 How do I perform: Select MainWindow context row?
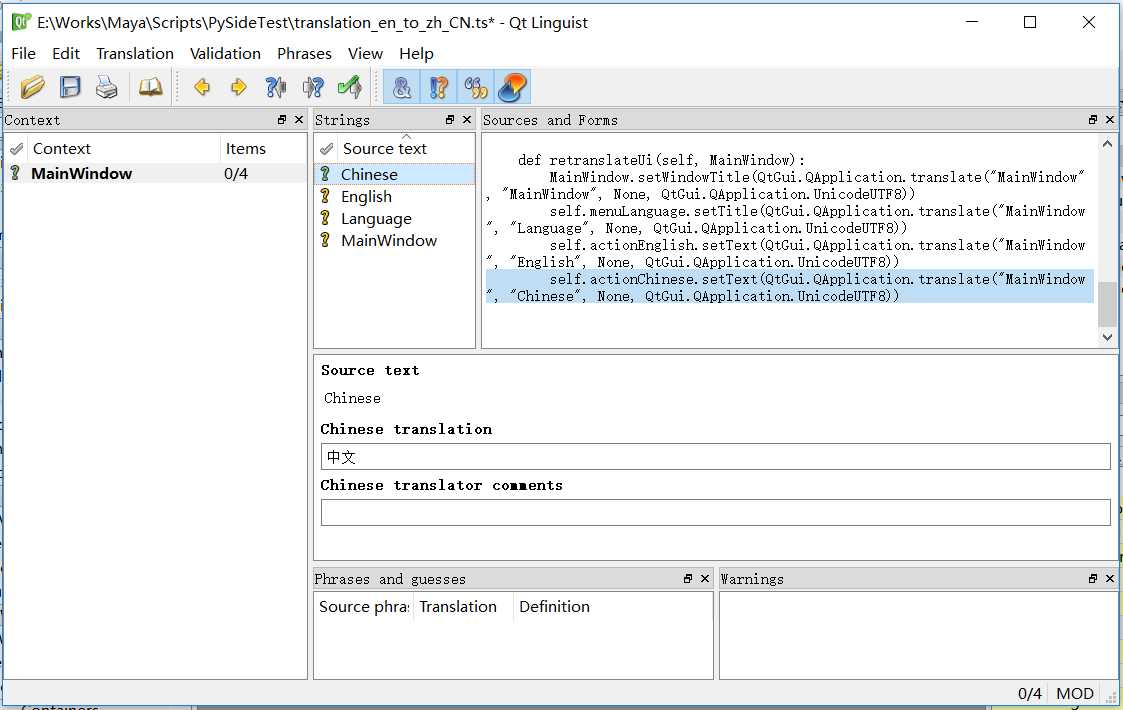click(x=155, y=173)
